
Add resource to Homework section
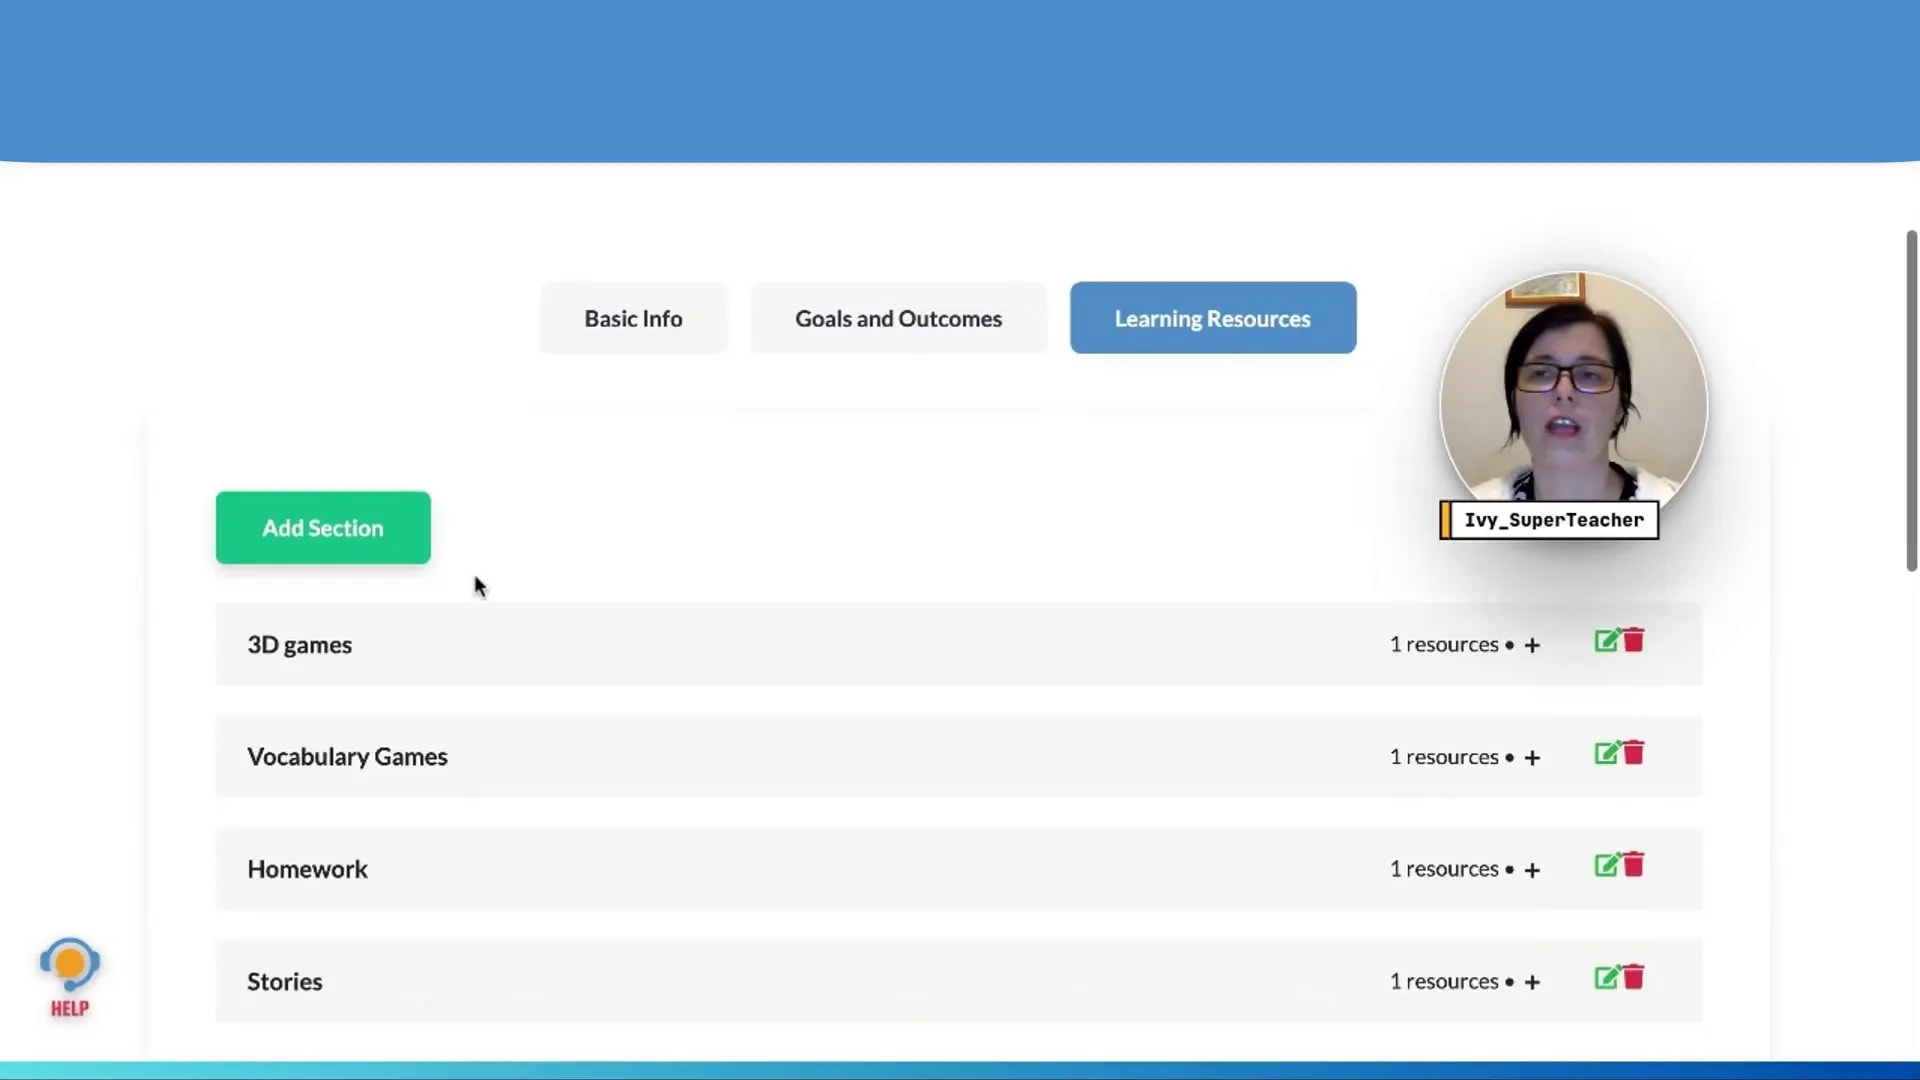[1532, 870]
